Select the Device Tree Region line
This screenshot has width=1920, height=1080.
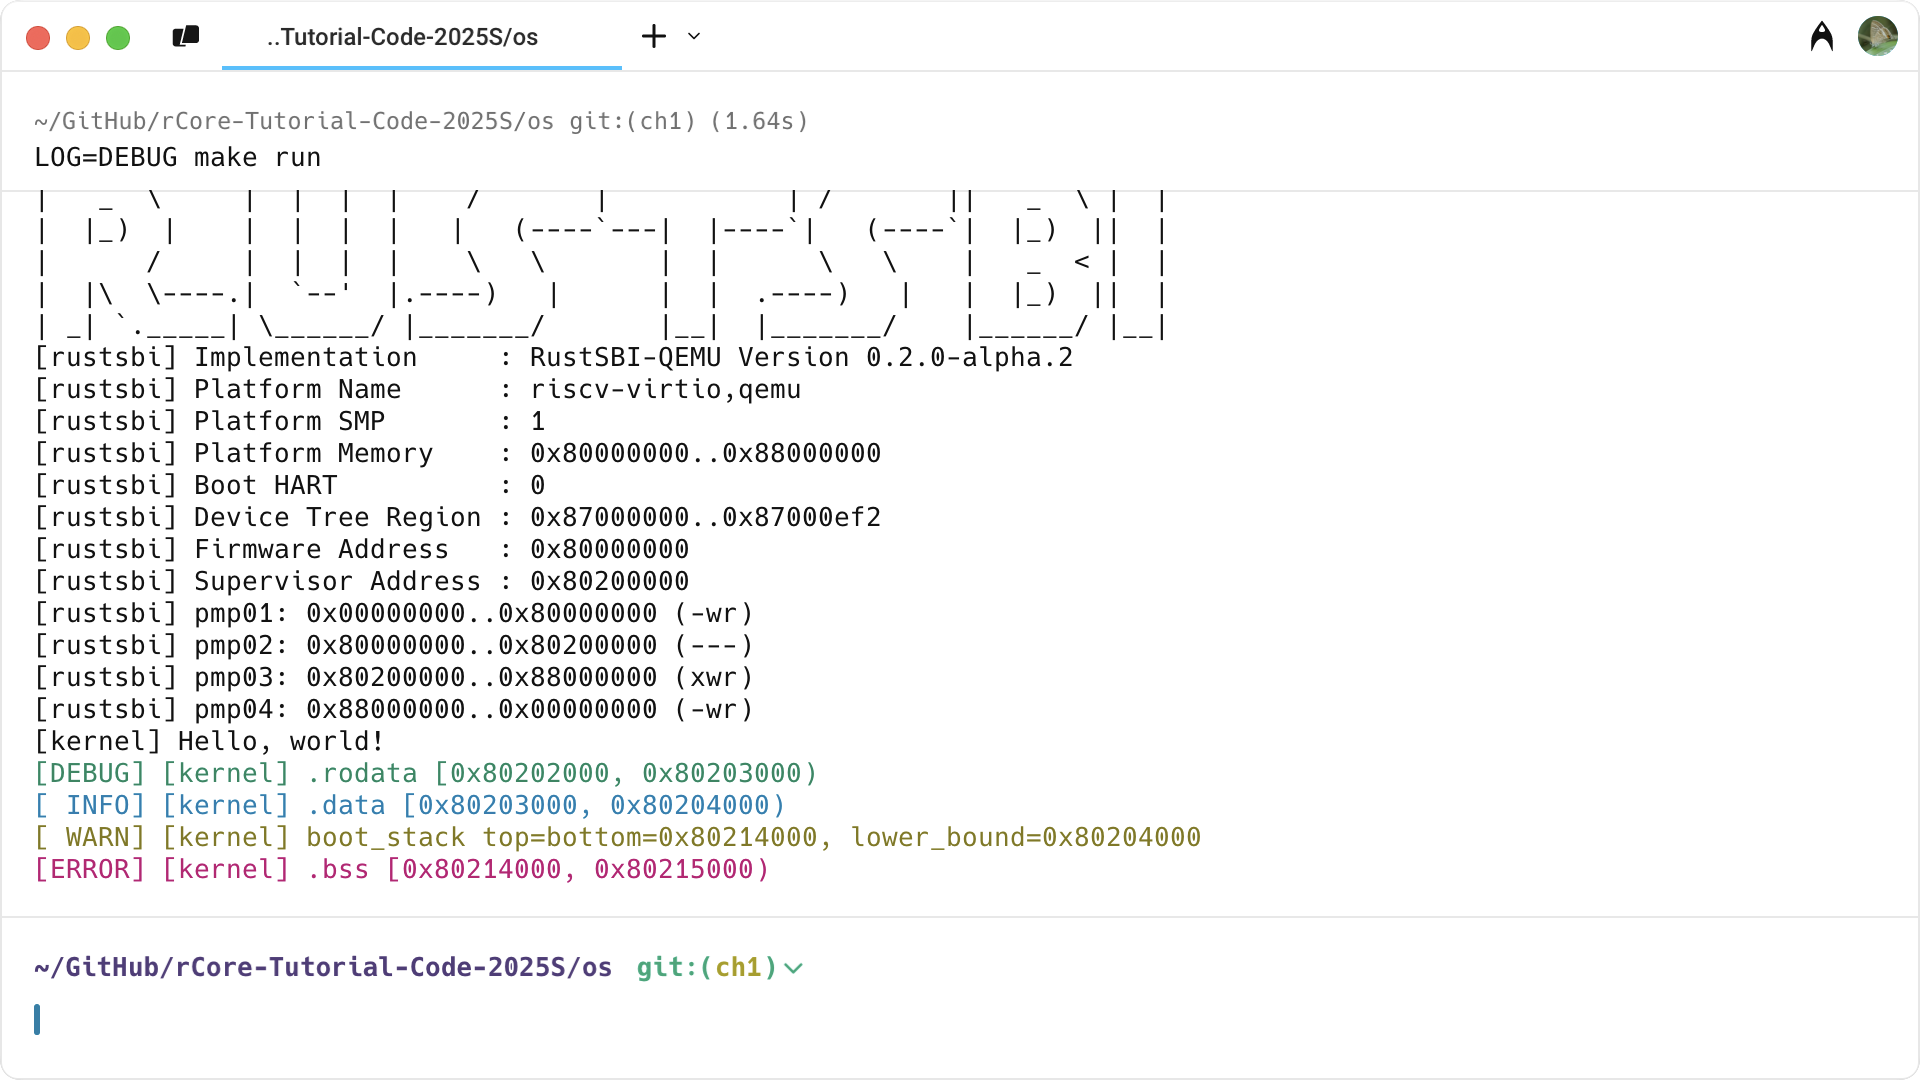click(x=458, y=517)
